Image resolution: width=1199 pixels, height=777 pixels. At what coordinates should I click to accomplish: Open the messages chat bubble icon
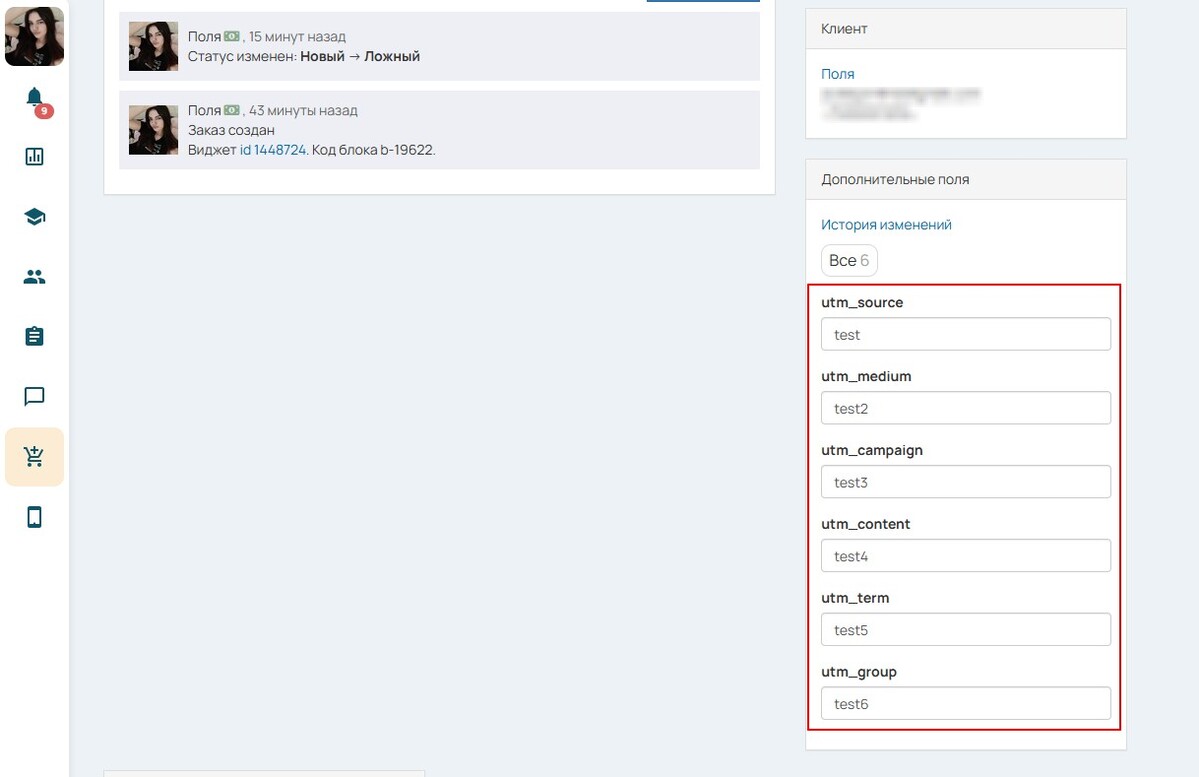(x=35, y=397)
